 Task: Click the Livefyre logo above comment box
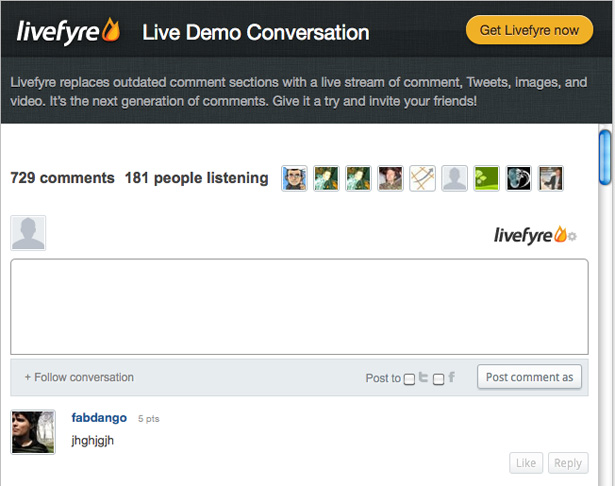530,235
